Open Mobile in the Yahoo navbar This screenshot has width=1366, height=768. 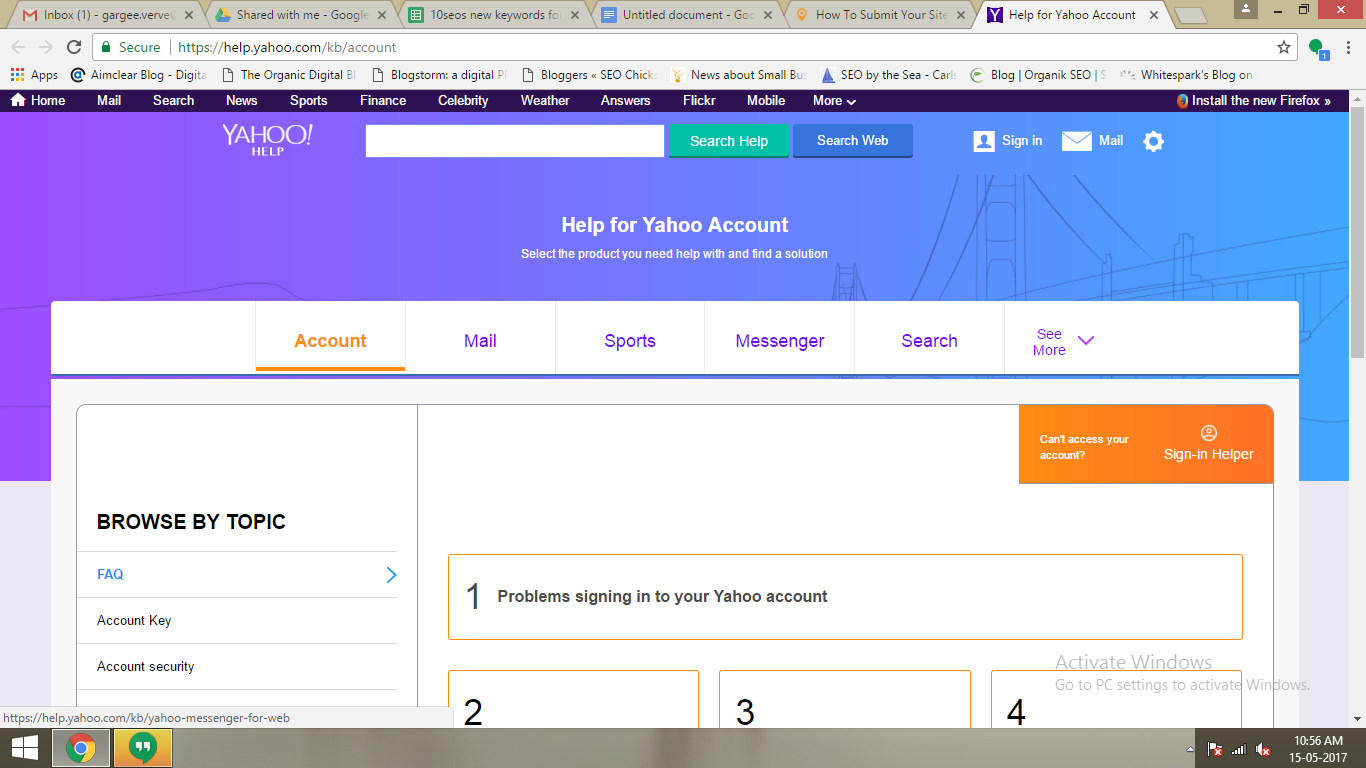pos(766,100)
